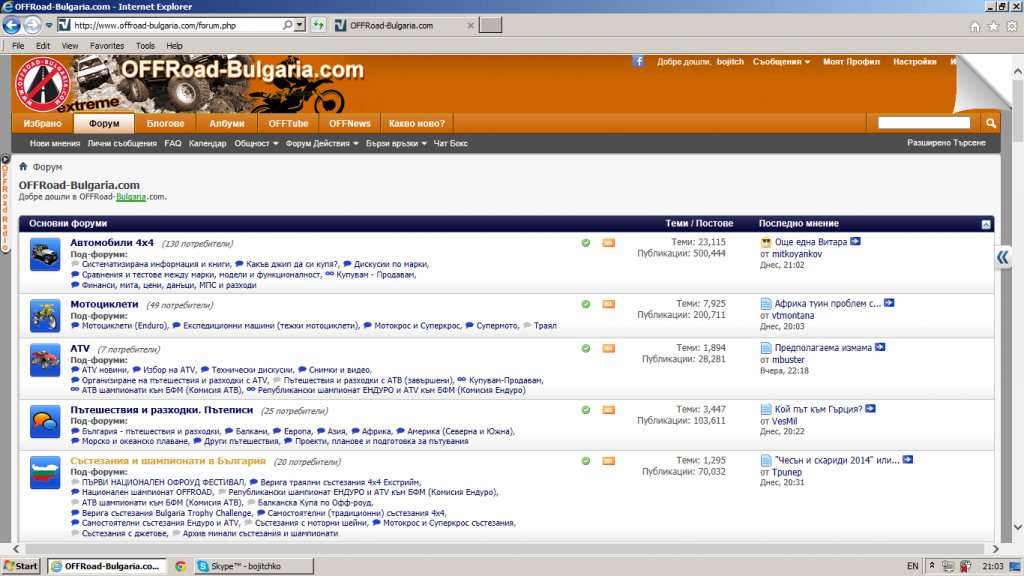
Task: Go to last post arrow for Предполагаема измама
Action: coord(880,347)
